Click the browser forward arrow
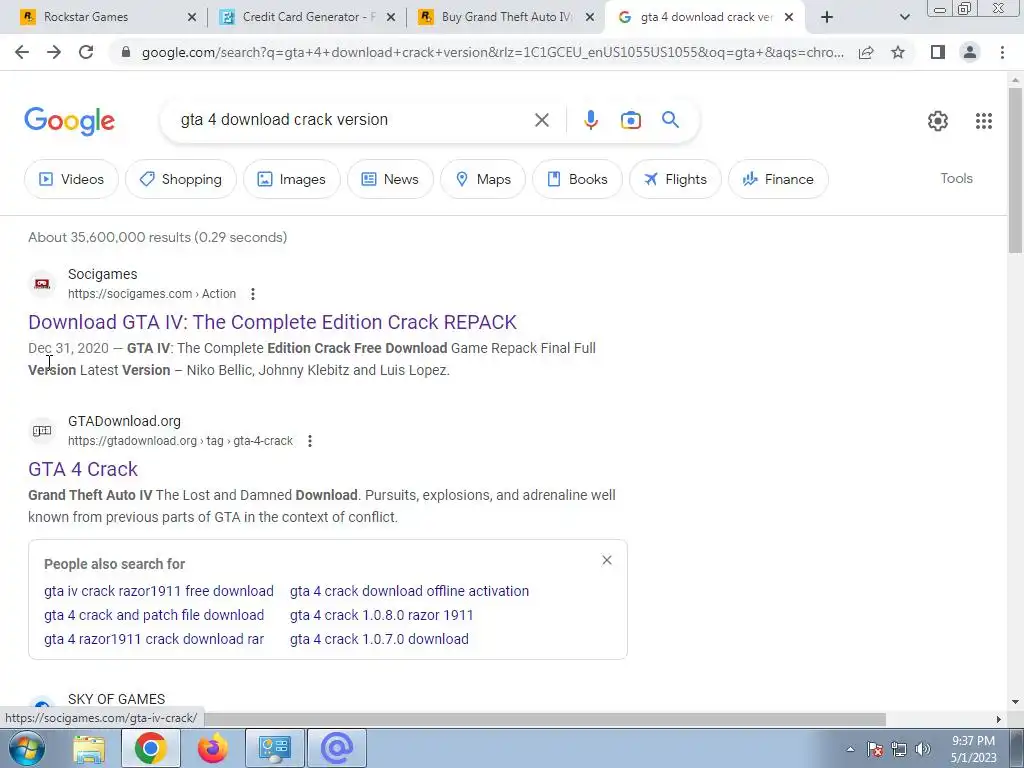 coord(54,52)
